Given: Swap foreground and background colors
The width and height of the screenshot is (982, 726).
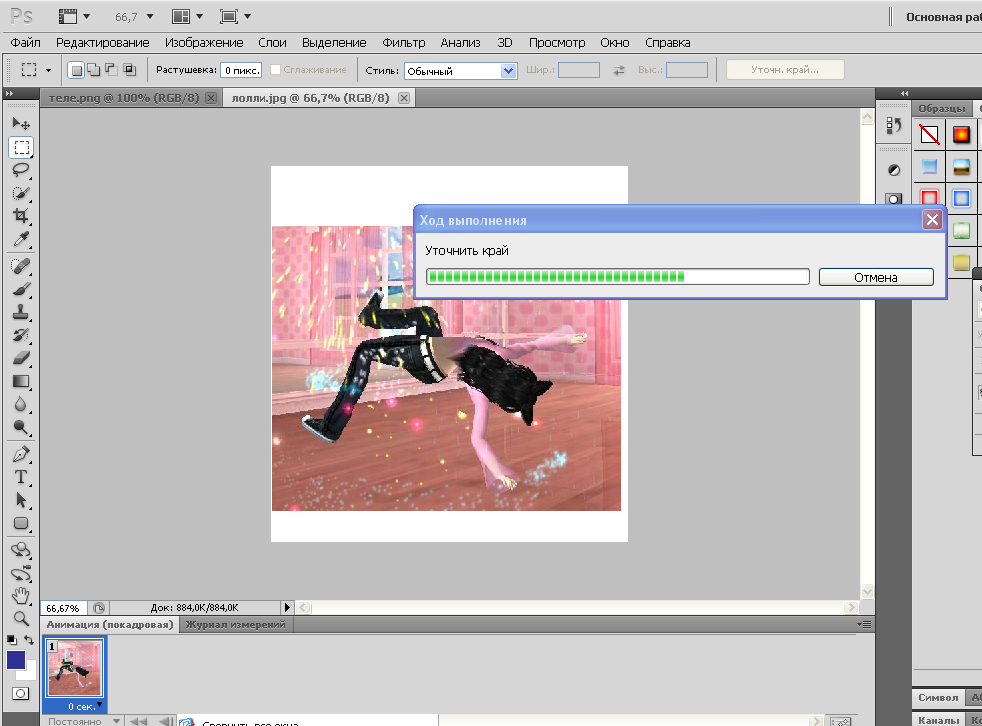Looking at the screenshot, I should (x=29, y=640).
